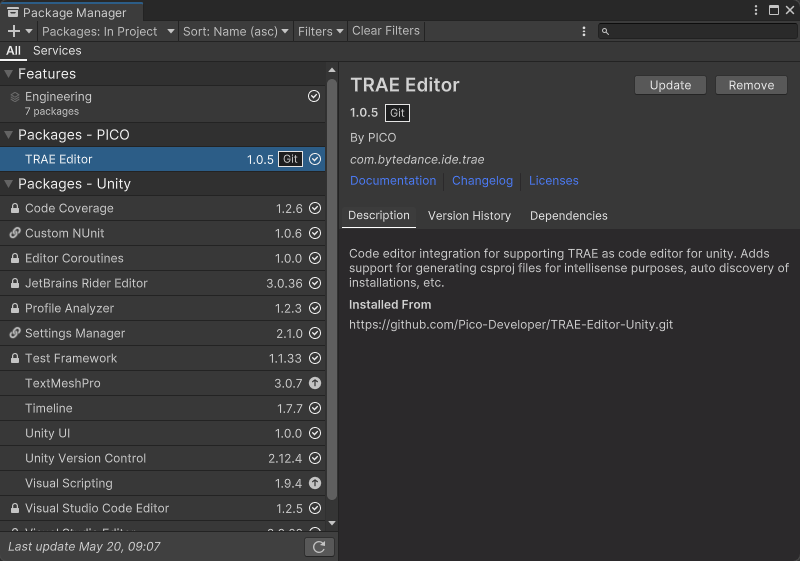Click the Remove button for TRAE Editor
The height and width of the screenshot is (561, 800).
pos(751,85)
